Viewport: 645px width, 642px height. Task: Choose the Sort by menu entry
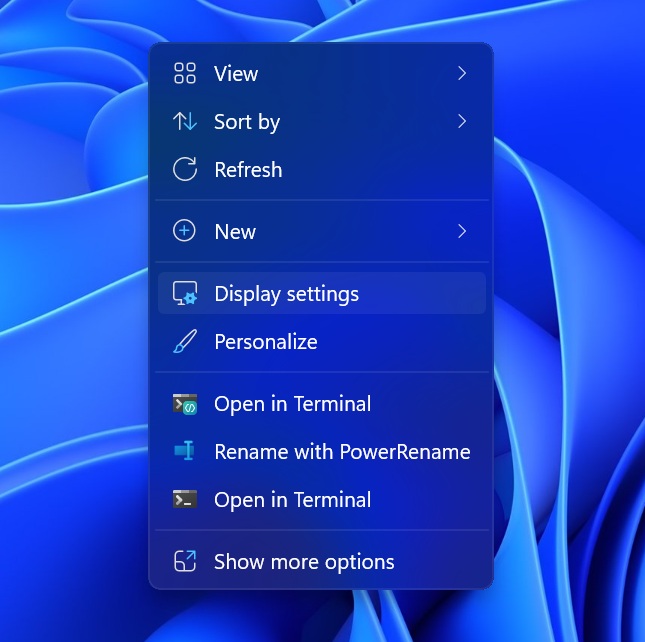pyautogui.click(x=322, y=121)
